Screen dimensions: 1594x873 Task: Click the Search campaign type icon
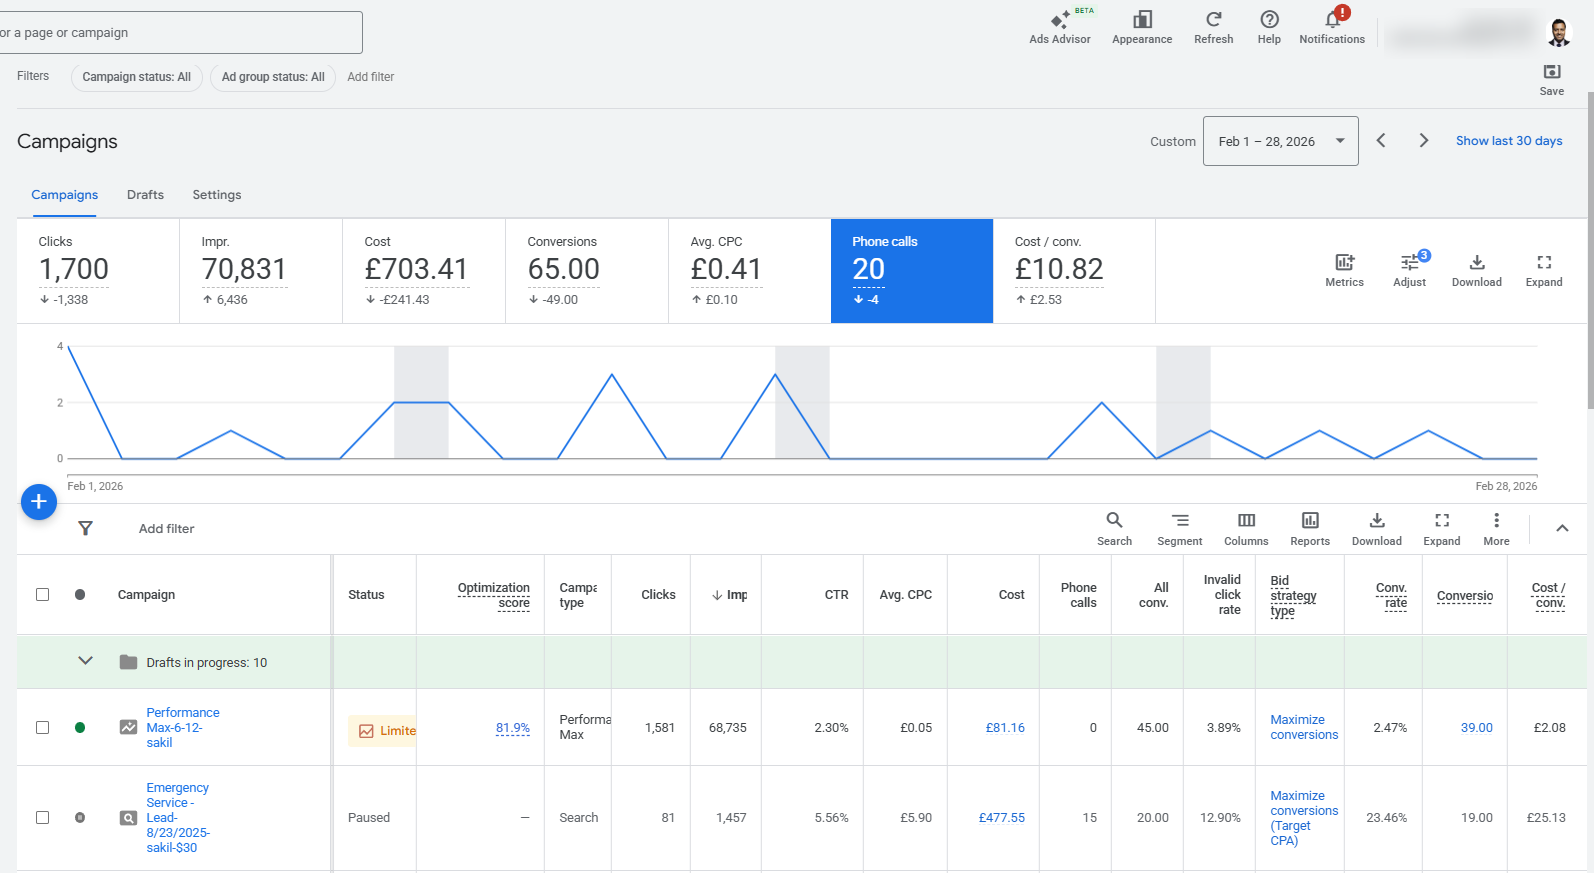pos(128,817)
